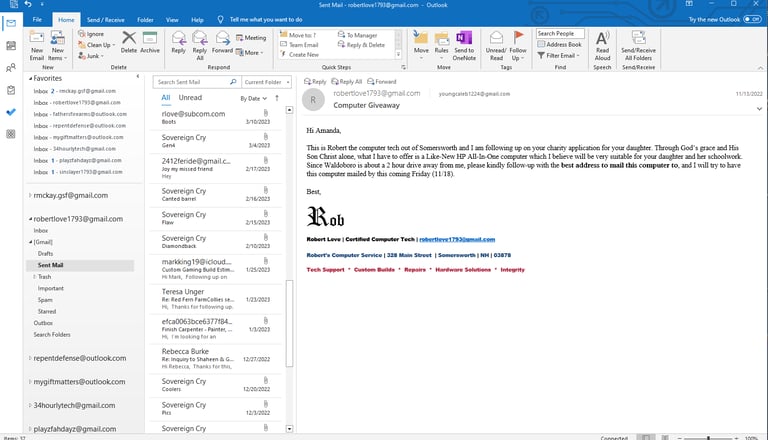Open the Rules button
The height and width of the screenshot is (440, 768).
tap(441, 46)
